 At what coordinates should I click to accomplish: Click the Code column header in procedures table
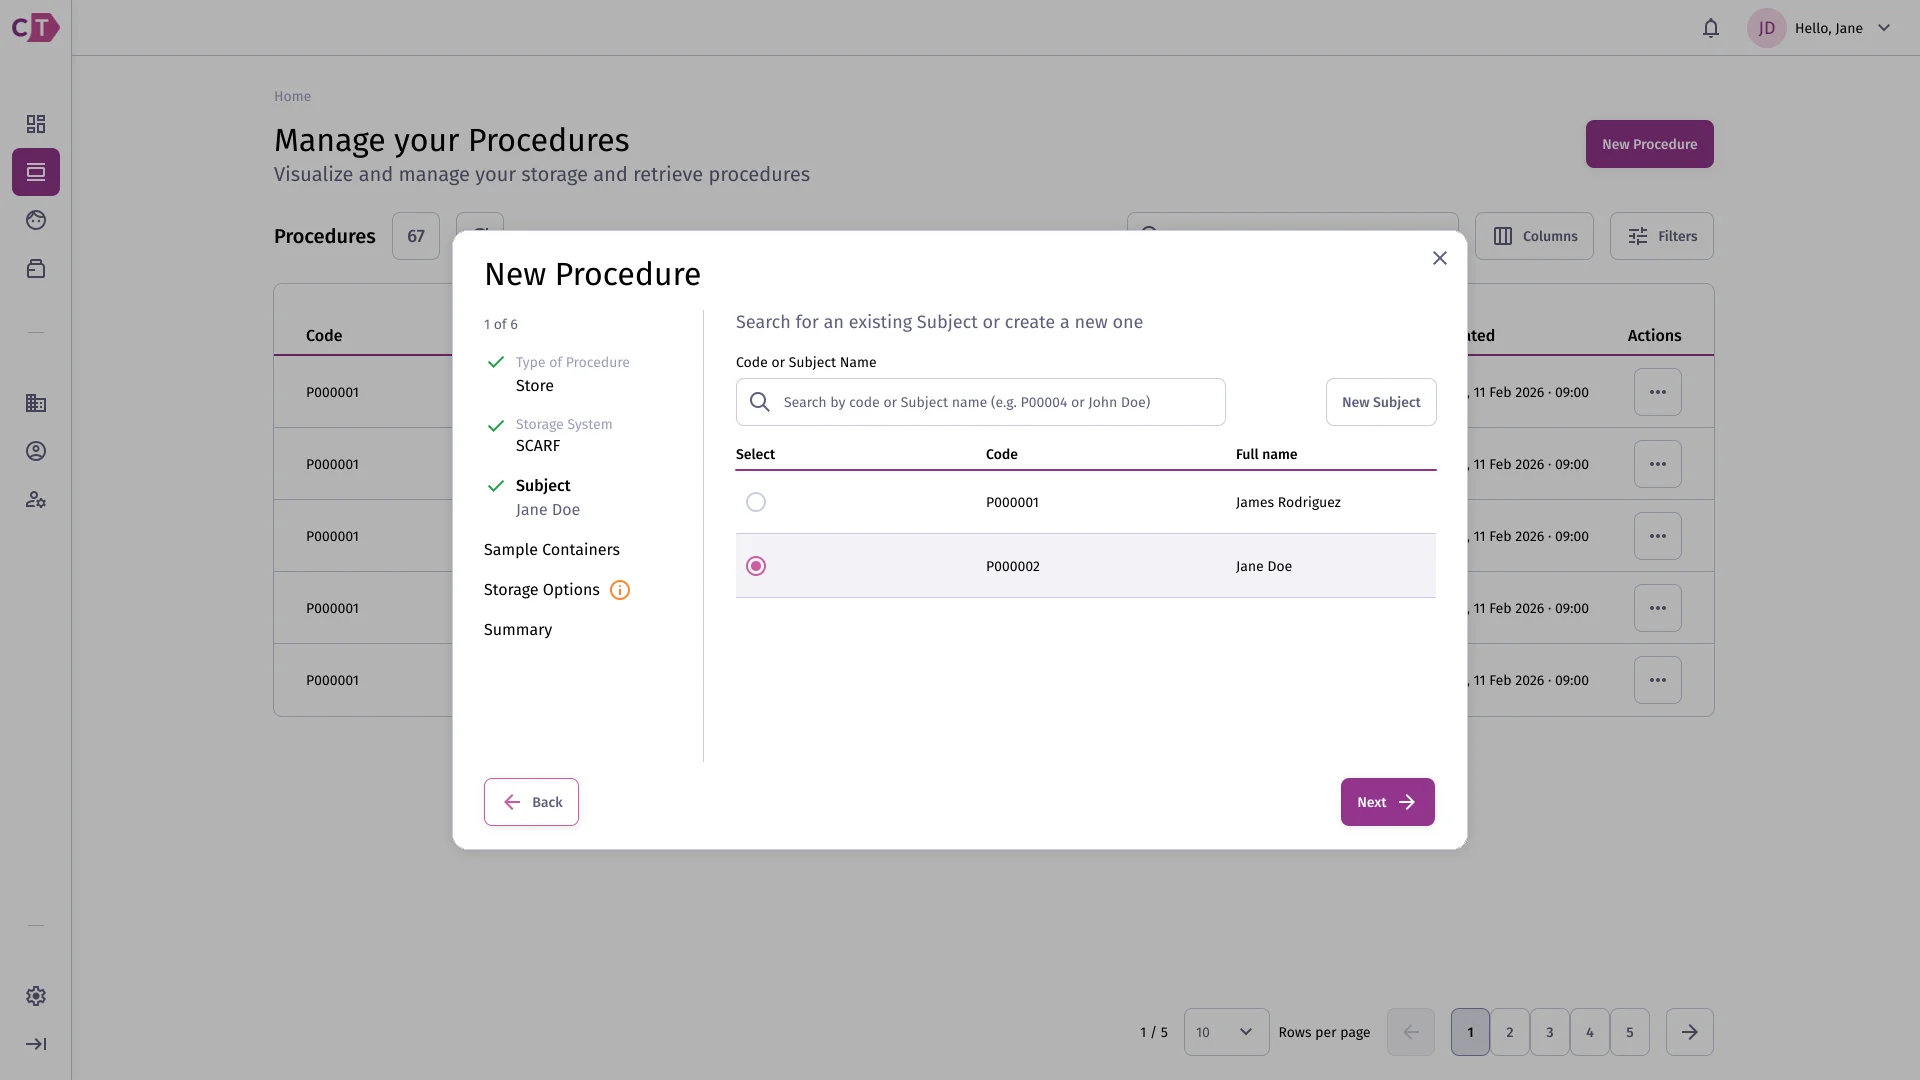[324, 336]
